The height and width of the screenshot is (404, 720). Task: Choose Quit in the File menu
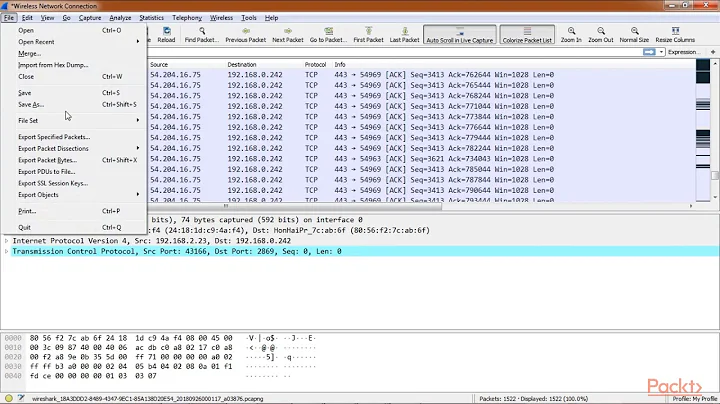73,227
